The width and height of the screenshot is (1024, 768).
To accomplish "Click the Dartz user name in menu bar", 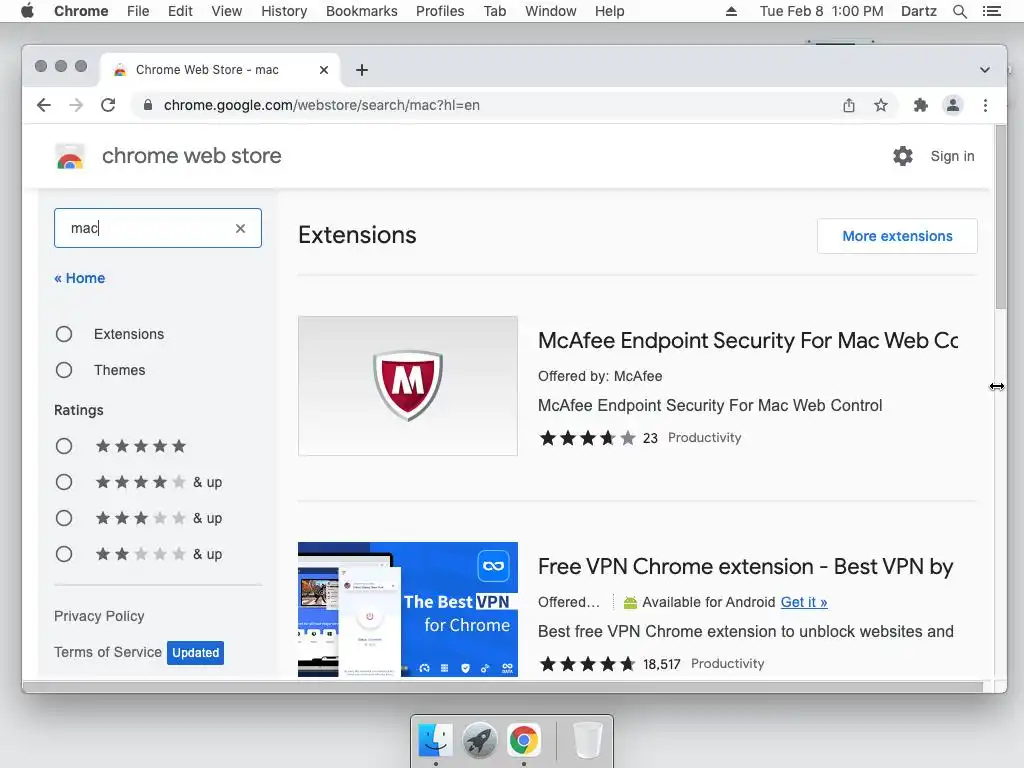I will 918,11.
